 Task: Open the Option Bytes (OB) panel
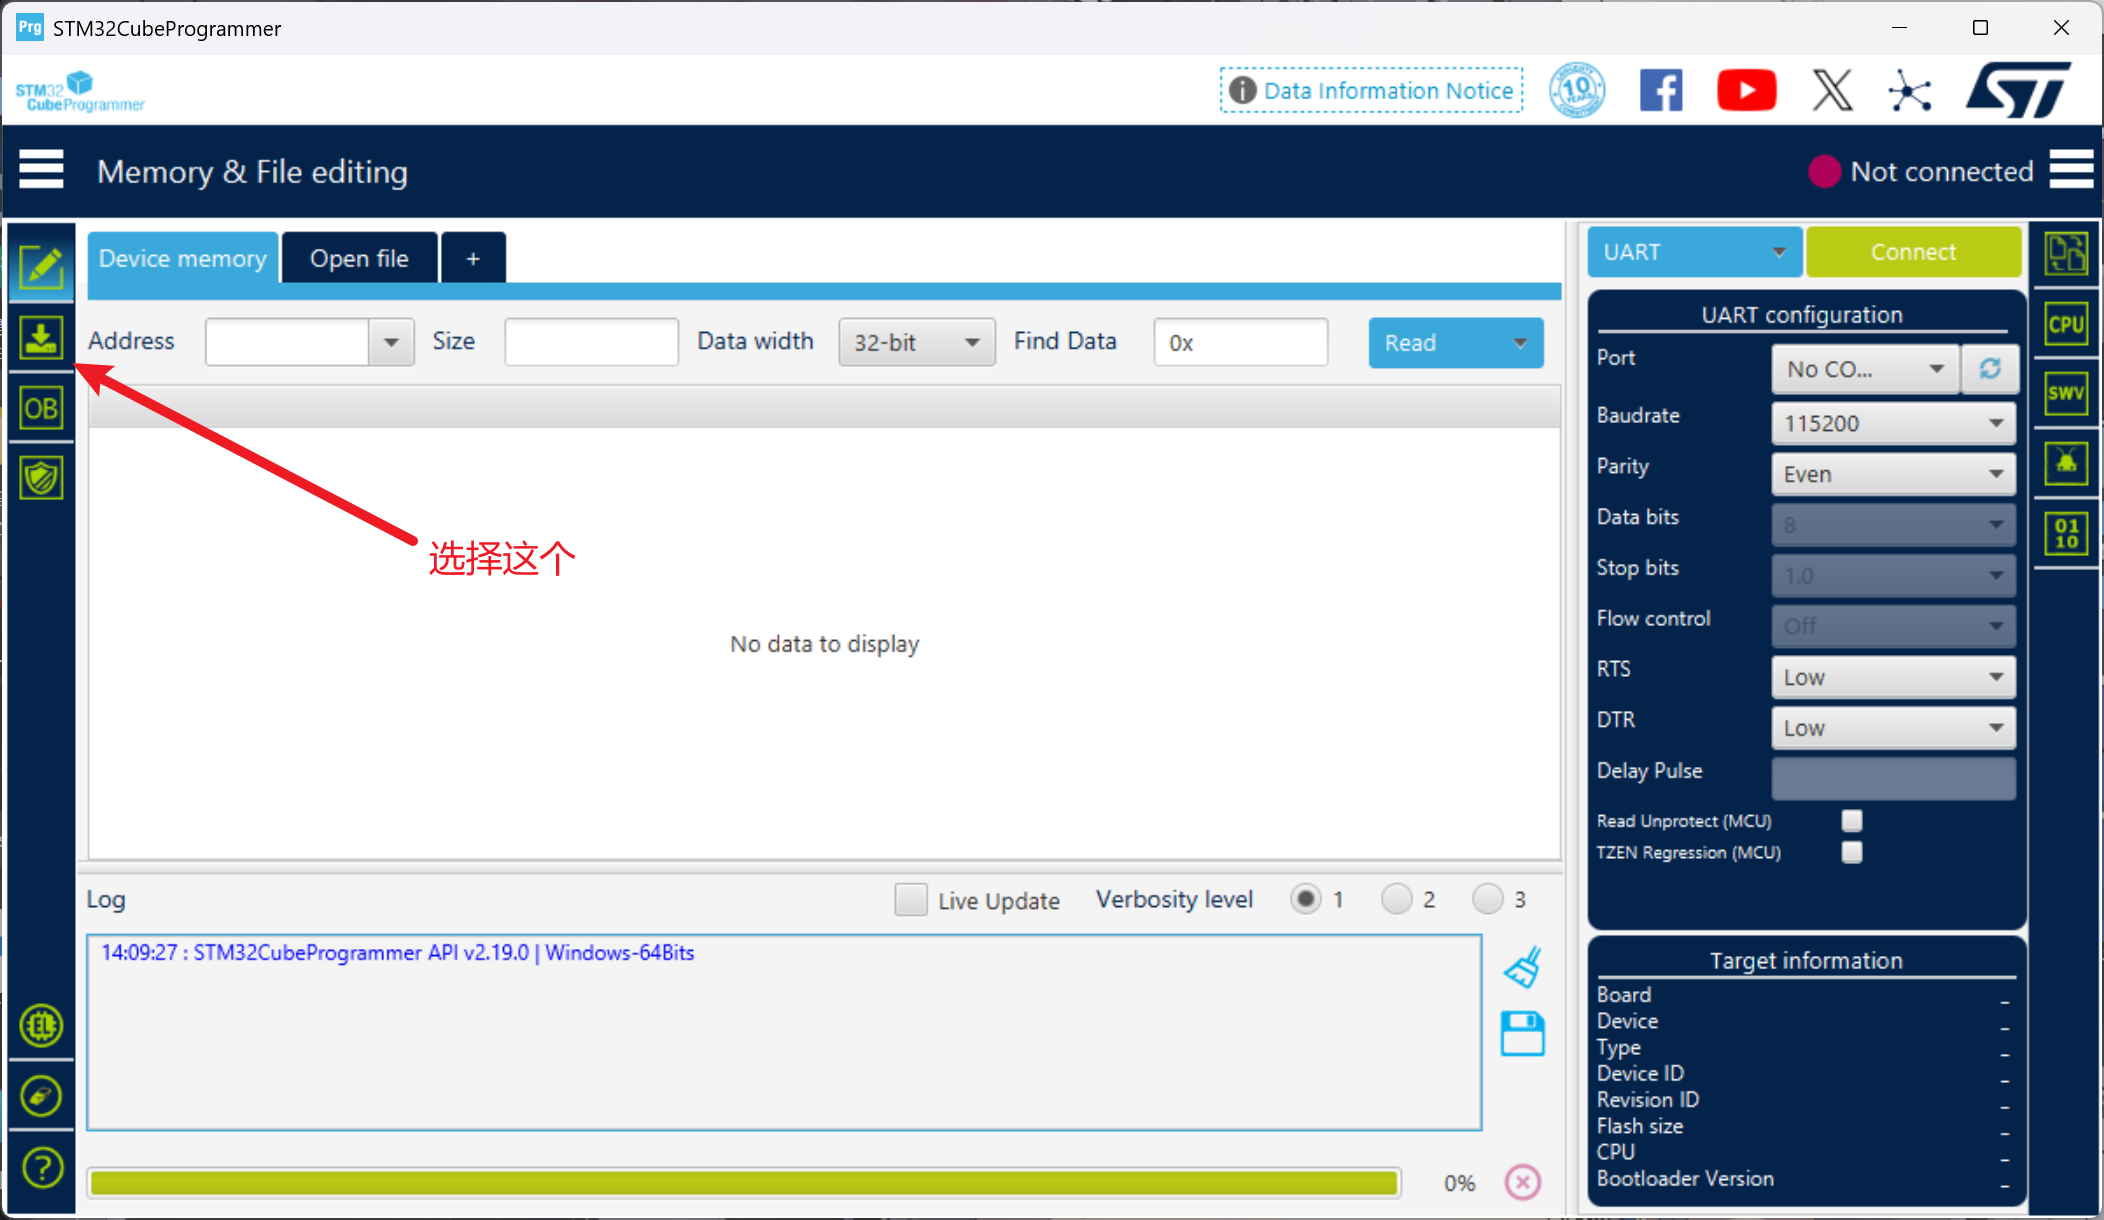(x=41, y=407)
